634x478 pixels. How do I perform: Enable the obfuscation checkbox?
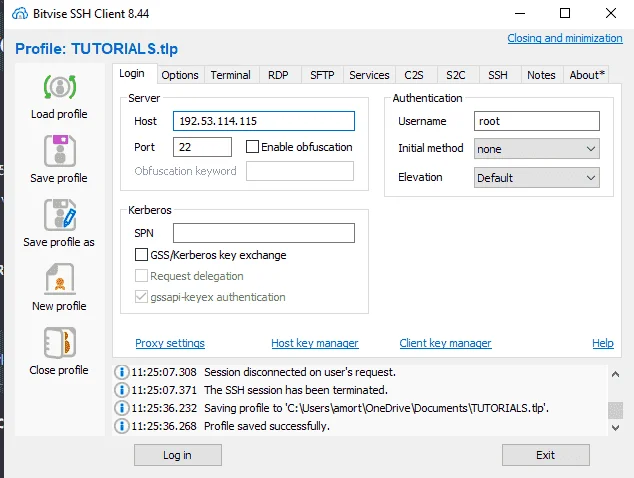[x=252, y=146]
